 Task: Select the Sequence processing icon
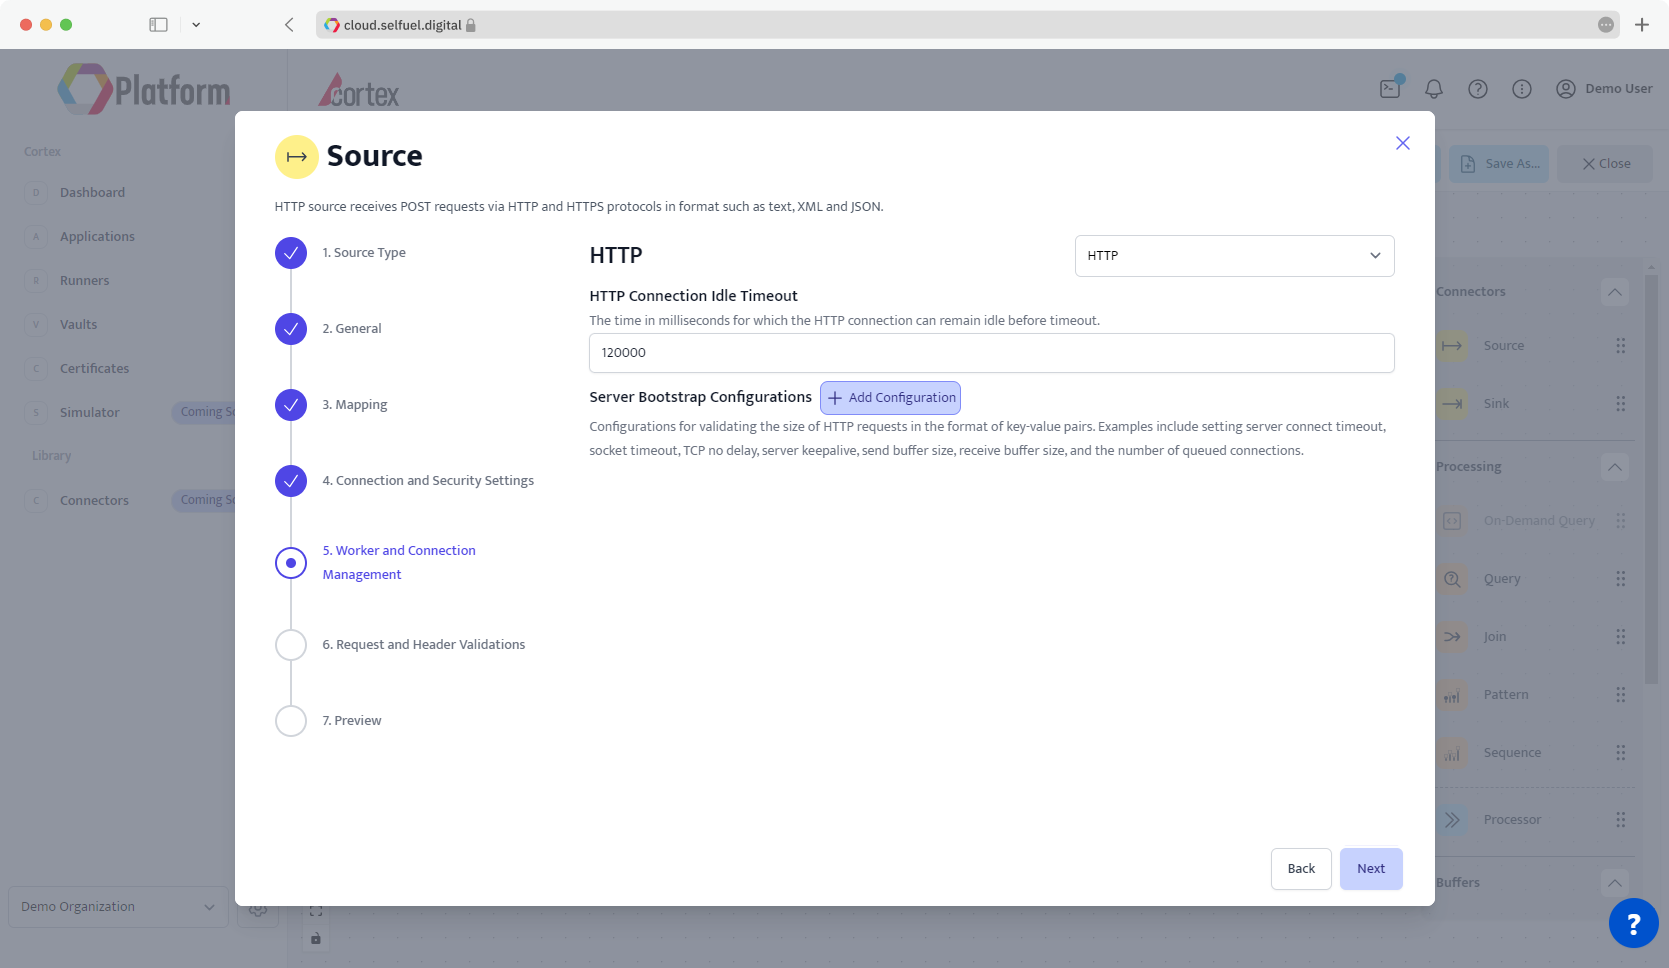(1452, 753)
